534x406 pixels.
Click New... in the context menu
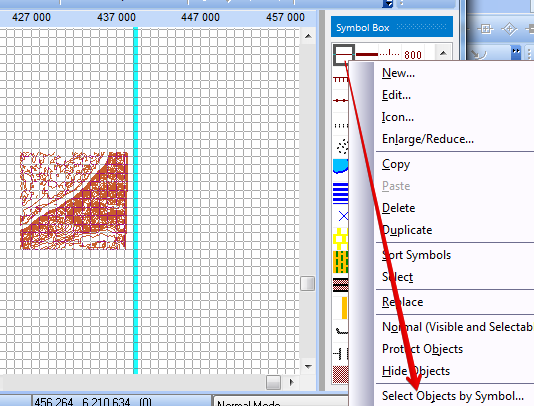coord(398,73)
